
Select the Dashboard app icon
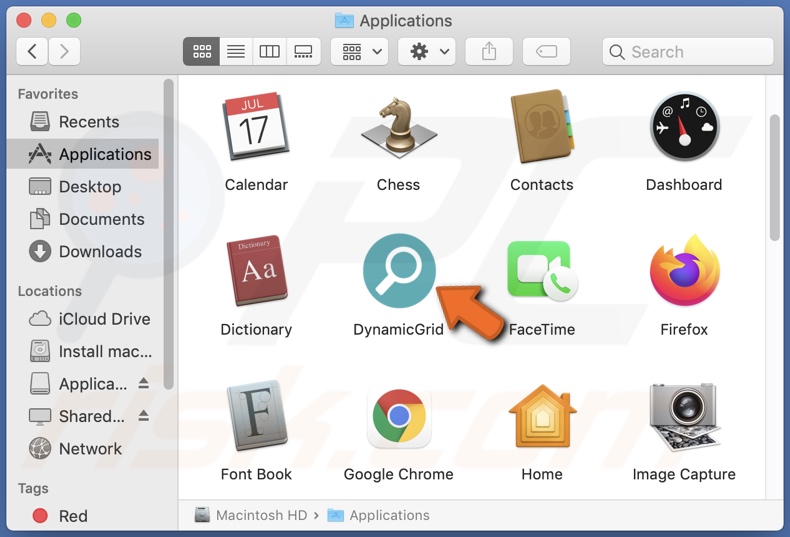point(684,126)
